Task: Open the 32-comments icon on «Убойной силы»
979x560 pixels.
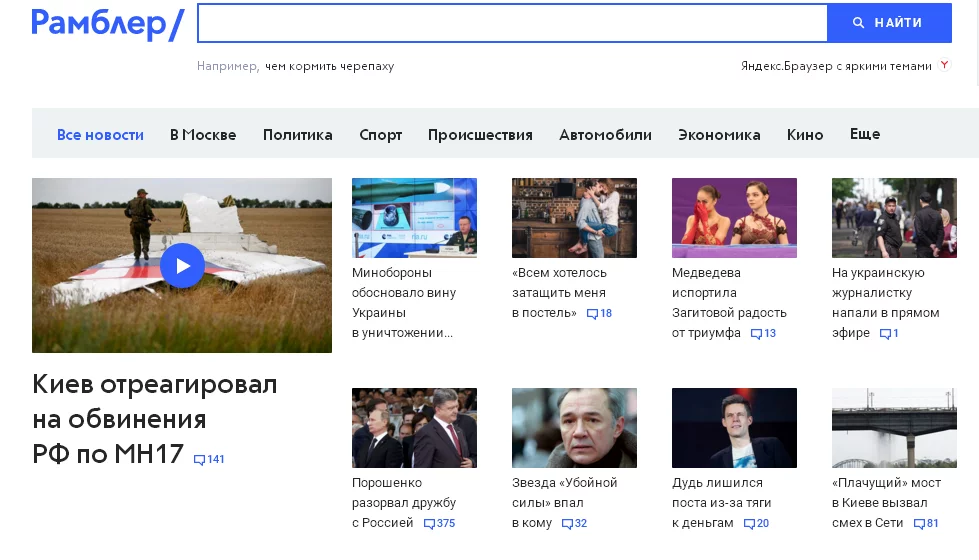Action: click(567, 524)
